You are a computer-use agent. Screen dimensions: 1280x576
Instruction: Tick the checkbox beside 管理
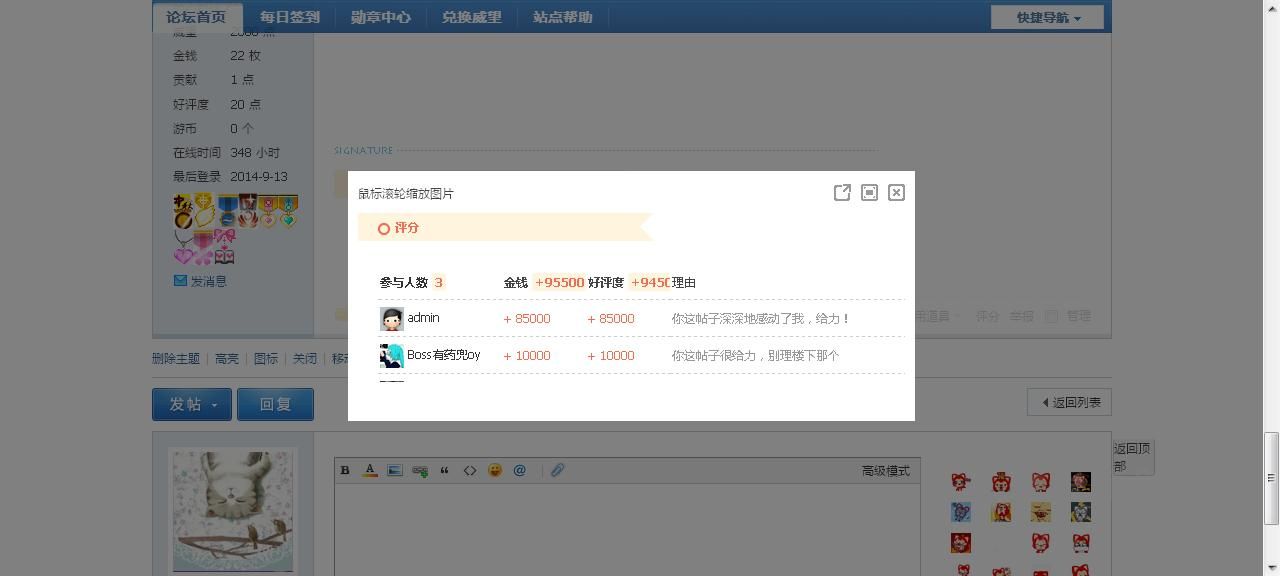pyautogui.click(x=1051, y=316)
